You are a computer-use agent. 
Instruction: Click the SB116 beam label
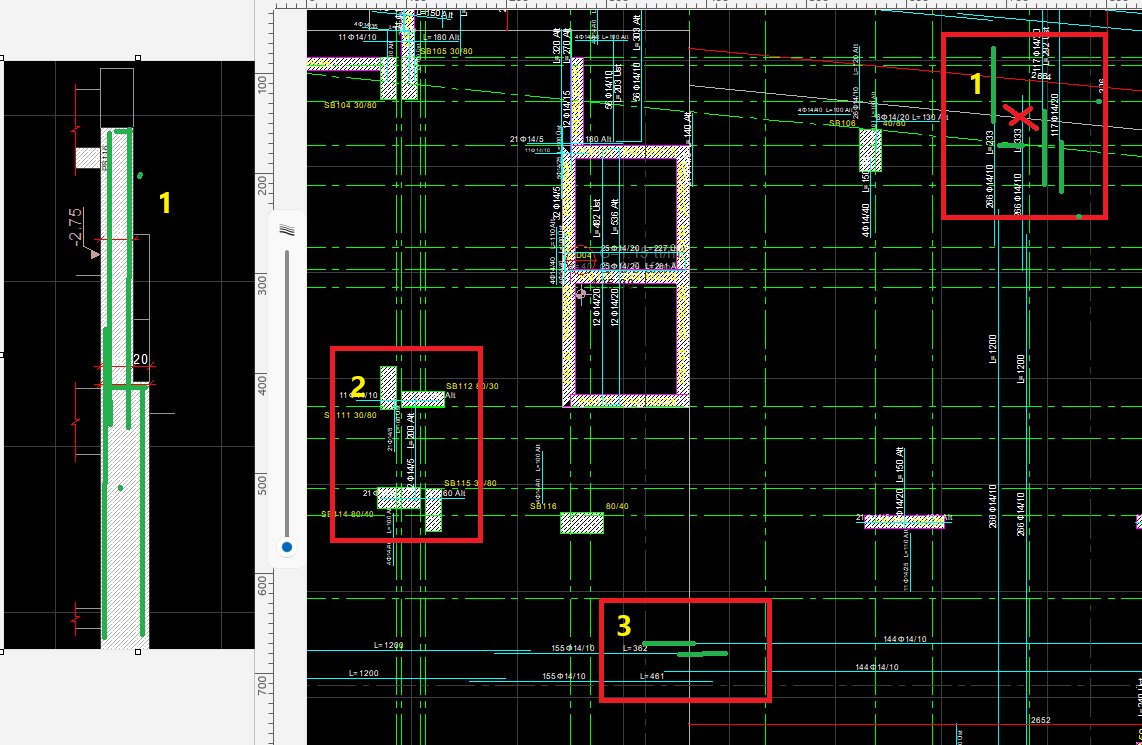[543, 506]
